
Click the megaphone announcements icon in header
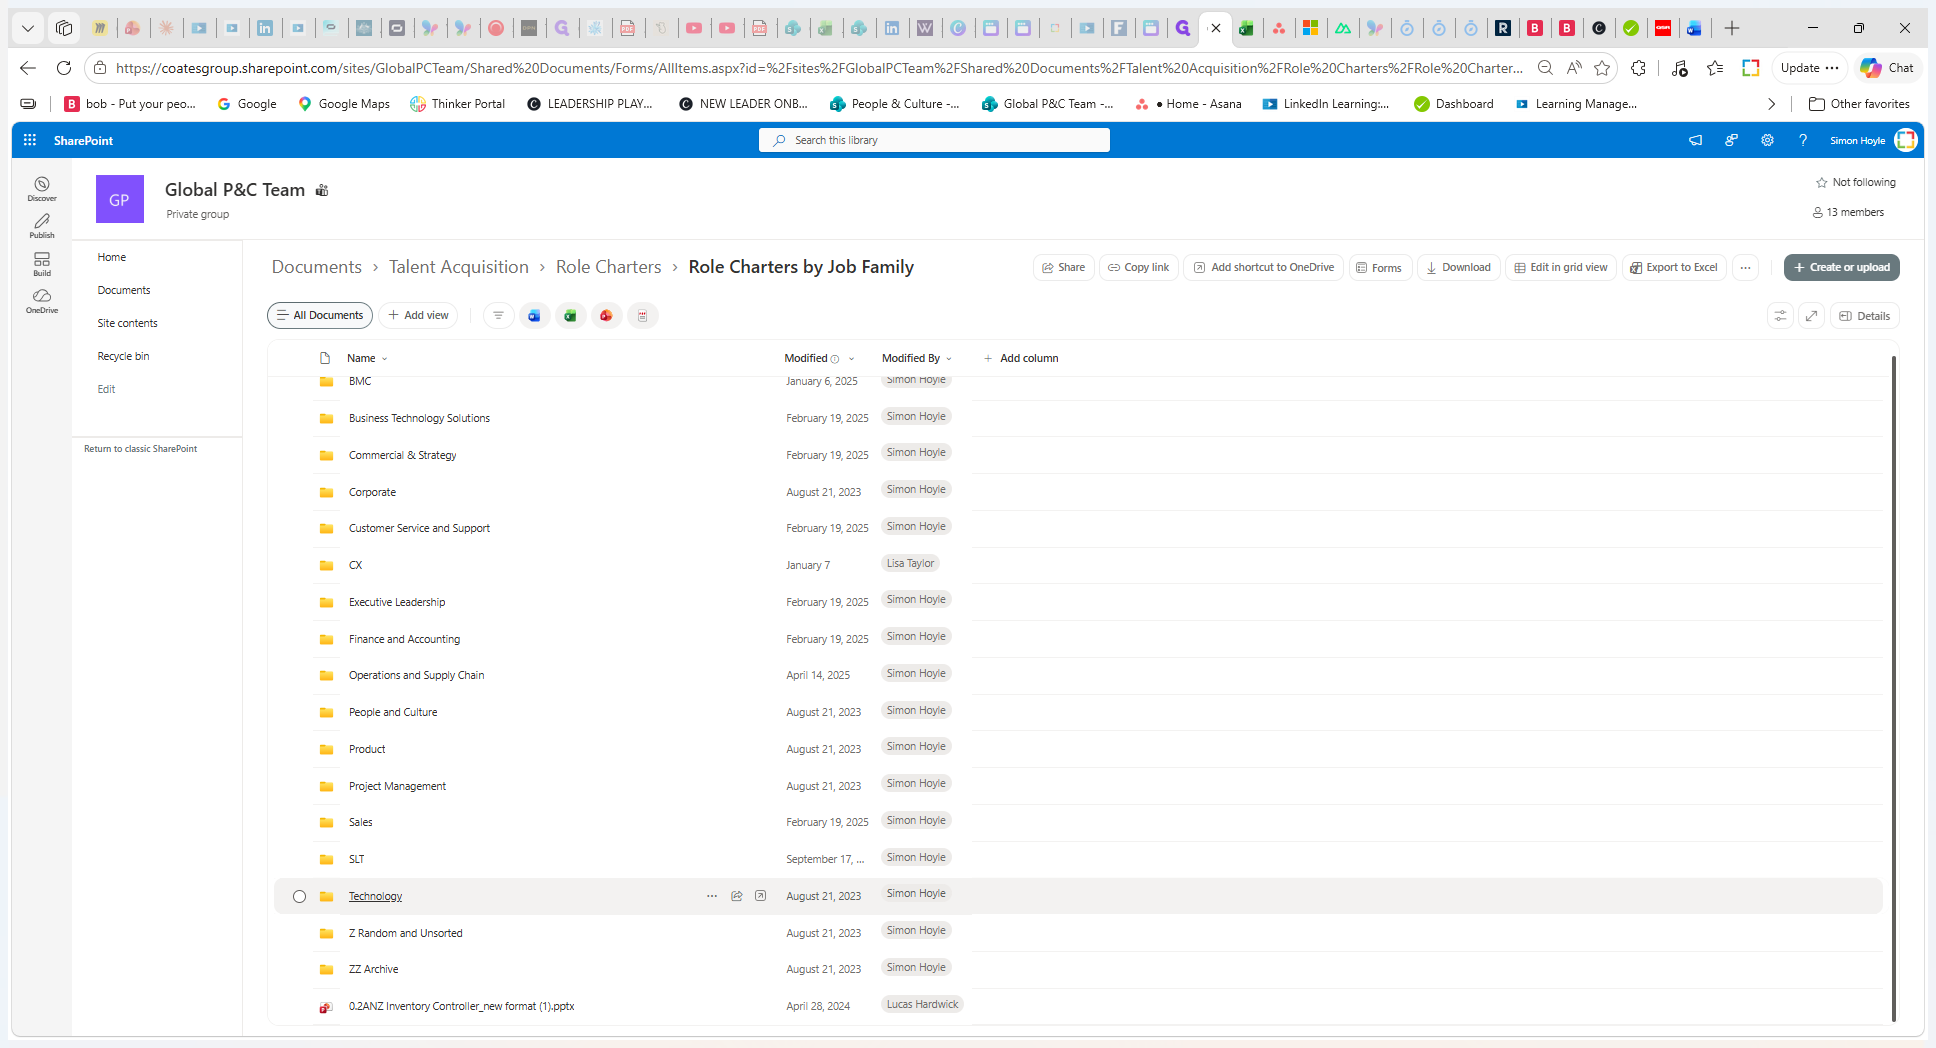[x=1695, y=140]
